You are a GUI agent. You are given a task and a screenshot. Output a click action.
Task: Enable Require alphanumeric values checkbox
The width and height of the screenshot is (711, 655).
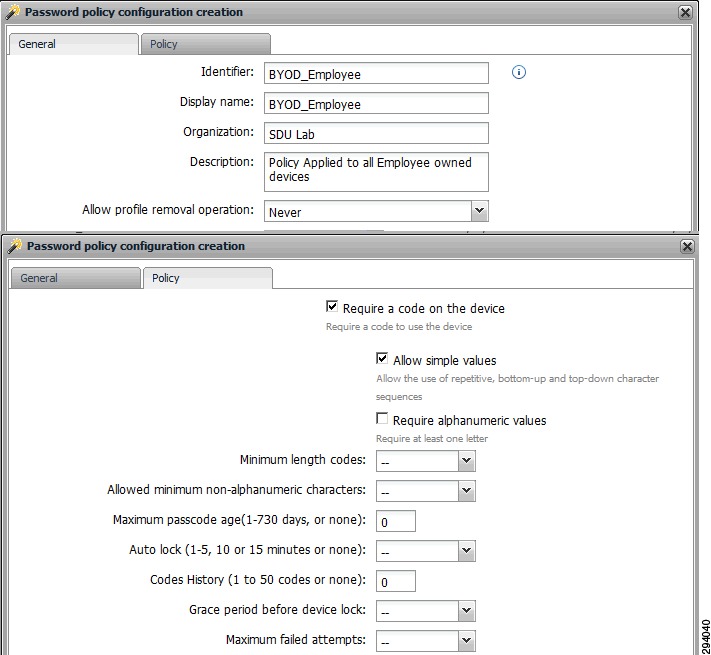[x=382, y=418]
